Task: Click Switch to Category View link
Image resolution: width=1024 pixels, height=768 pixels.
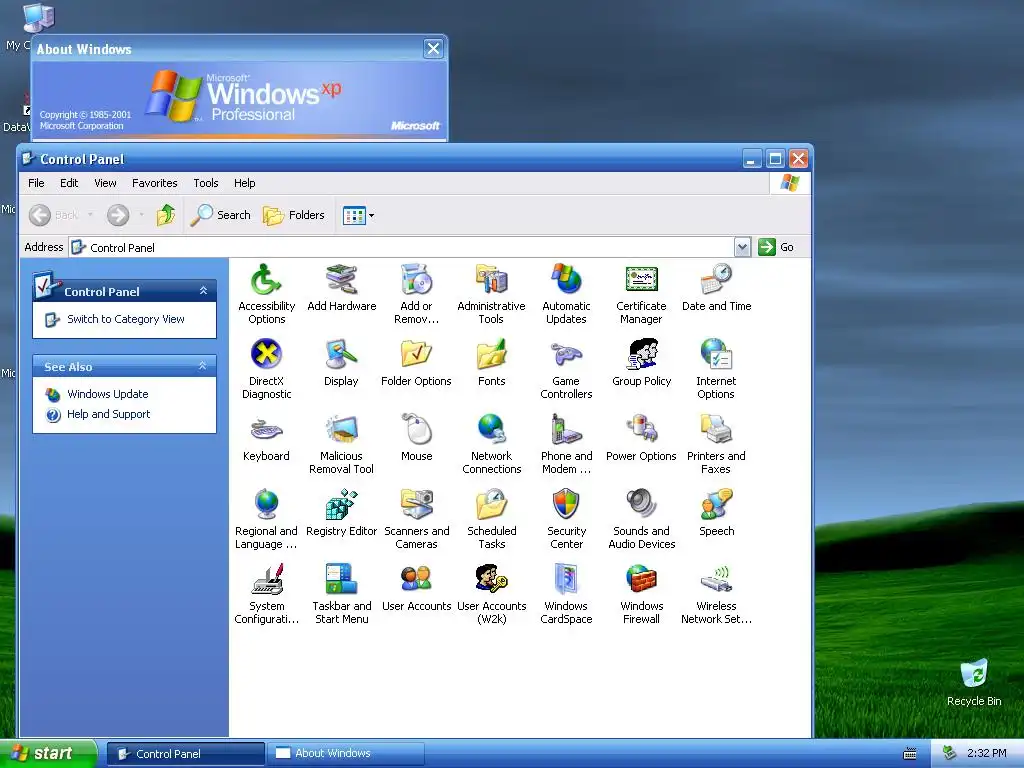Action: pos(125,319)
